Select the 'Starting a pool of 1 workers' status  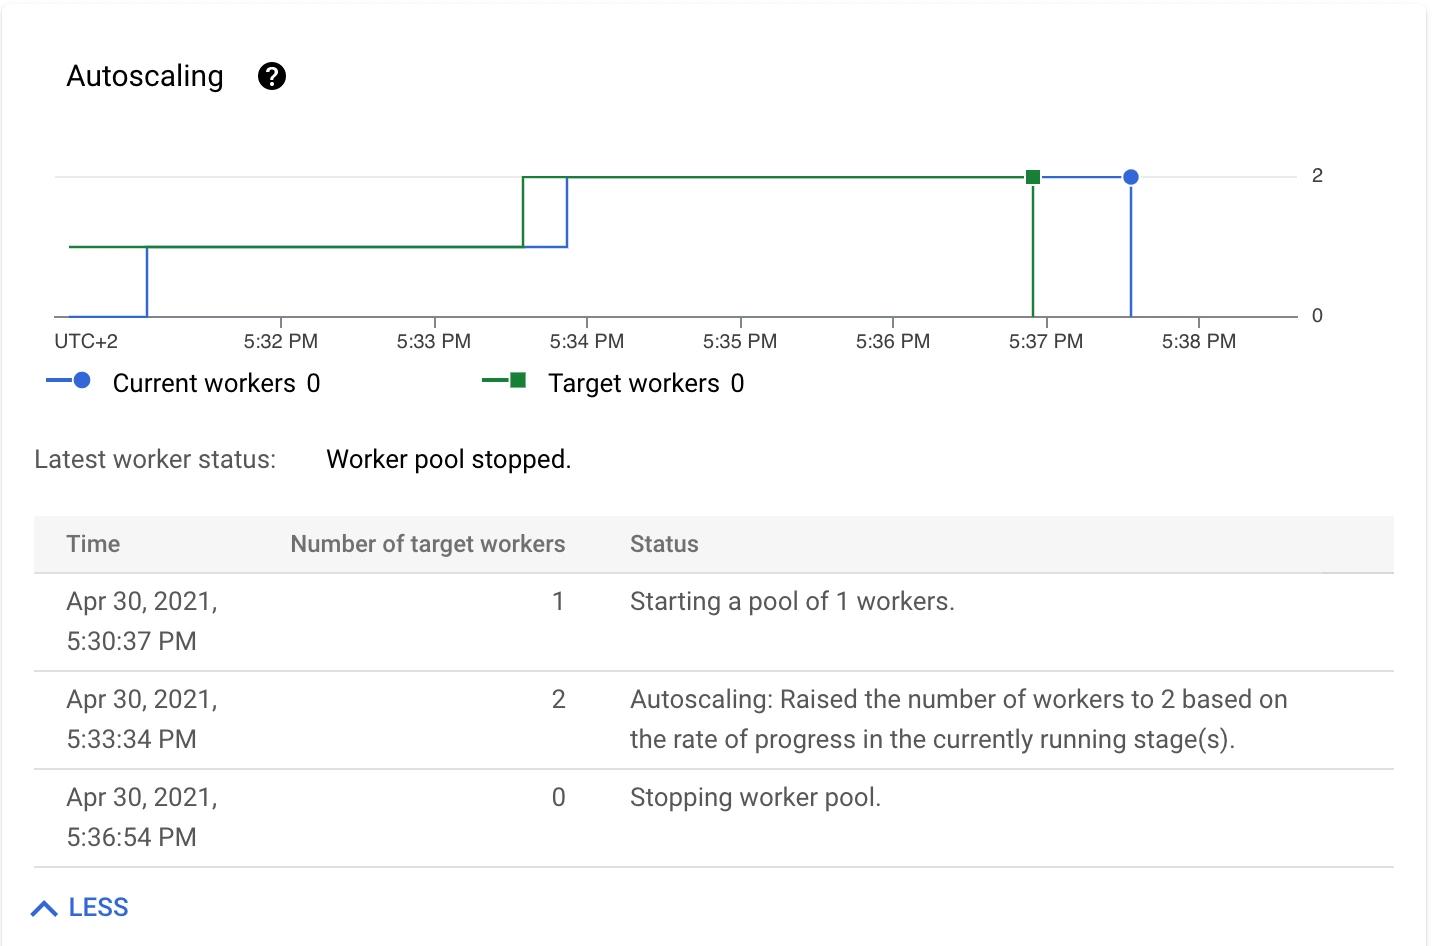792,602
